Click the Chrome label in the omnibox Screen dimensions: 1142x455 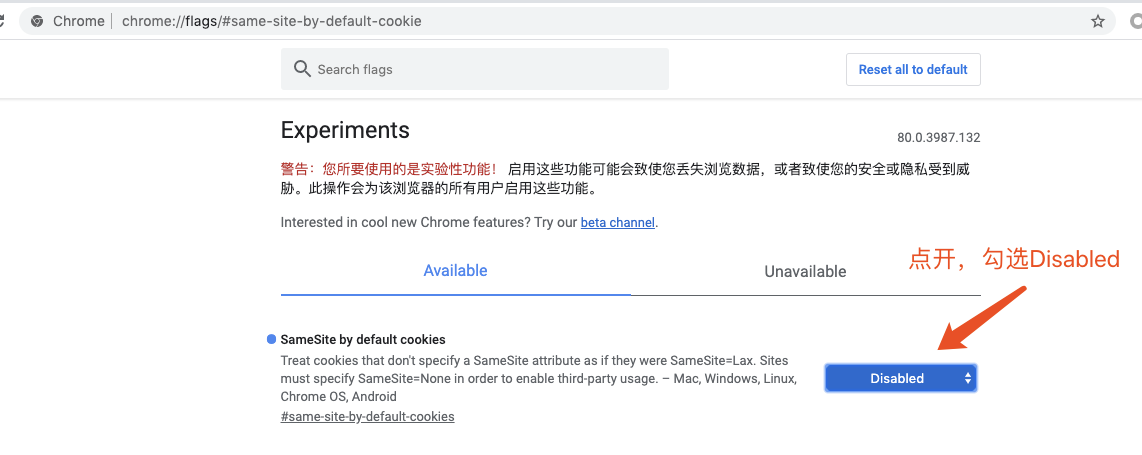tap(79, 21)
